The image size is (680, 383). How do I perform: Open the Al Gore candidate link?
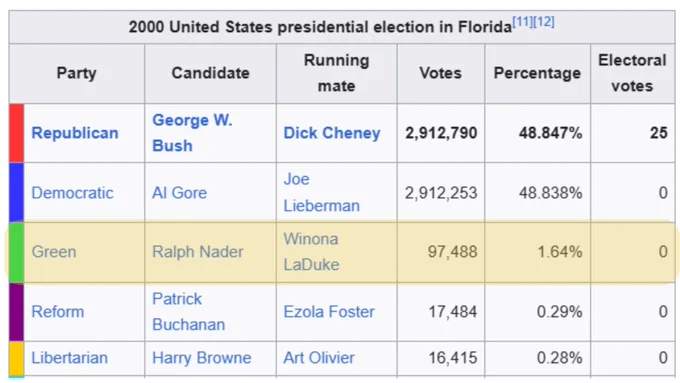[x=180, y=193]
